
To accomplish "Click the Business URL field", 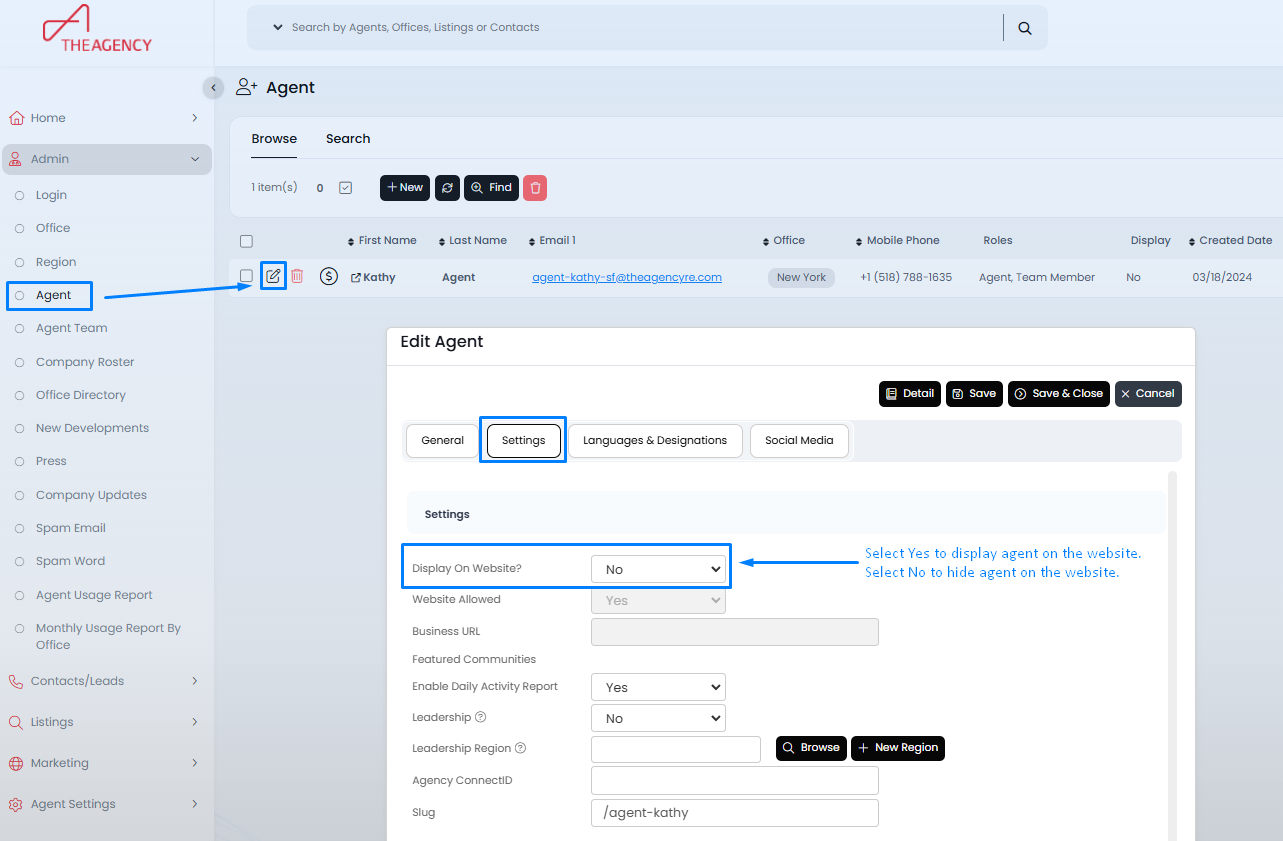I will click(x=735, y=632).
